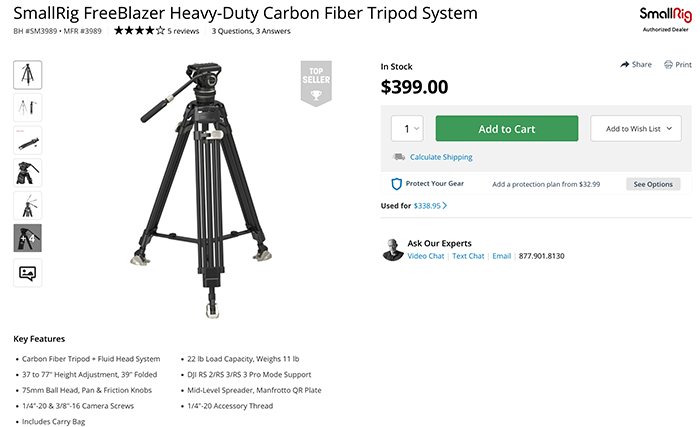Click the shipping truck icon
The height and width of the screenshot is (427, 700).
point(399,157)
